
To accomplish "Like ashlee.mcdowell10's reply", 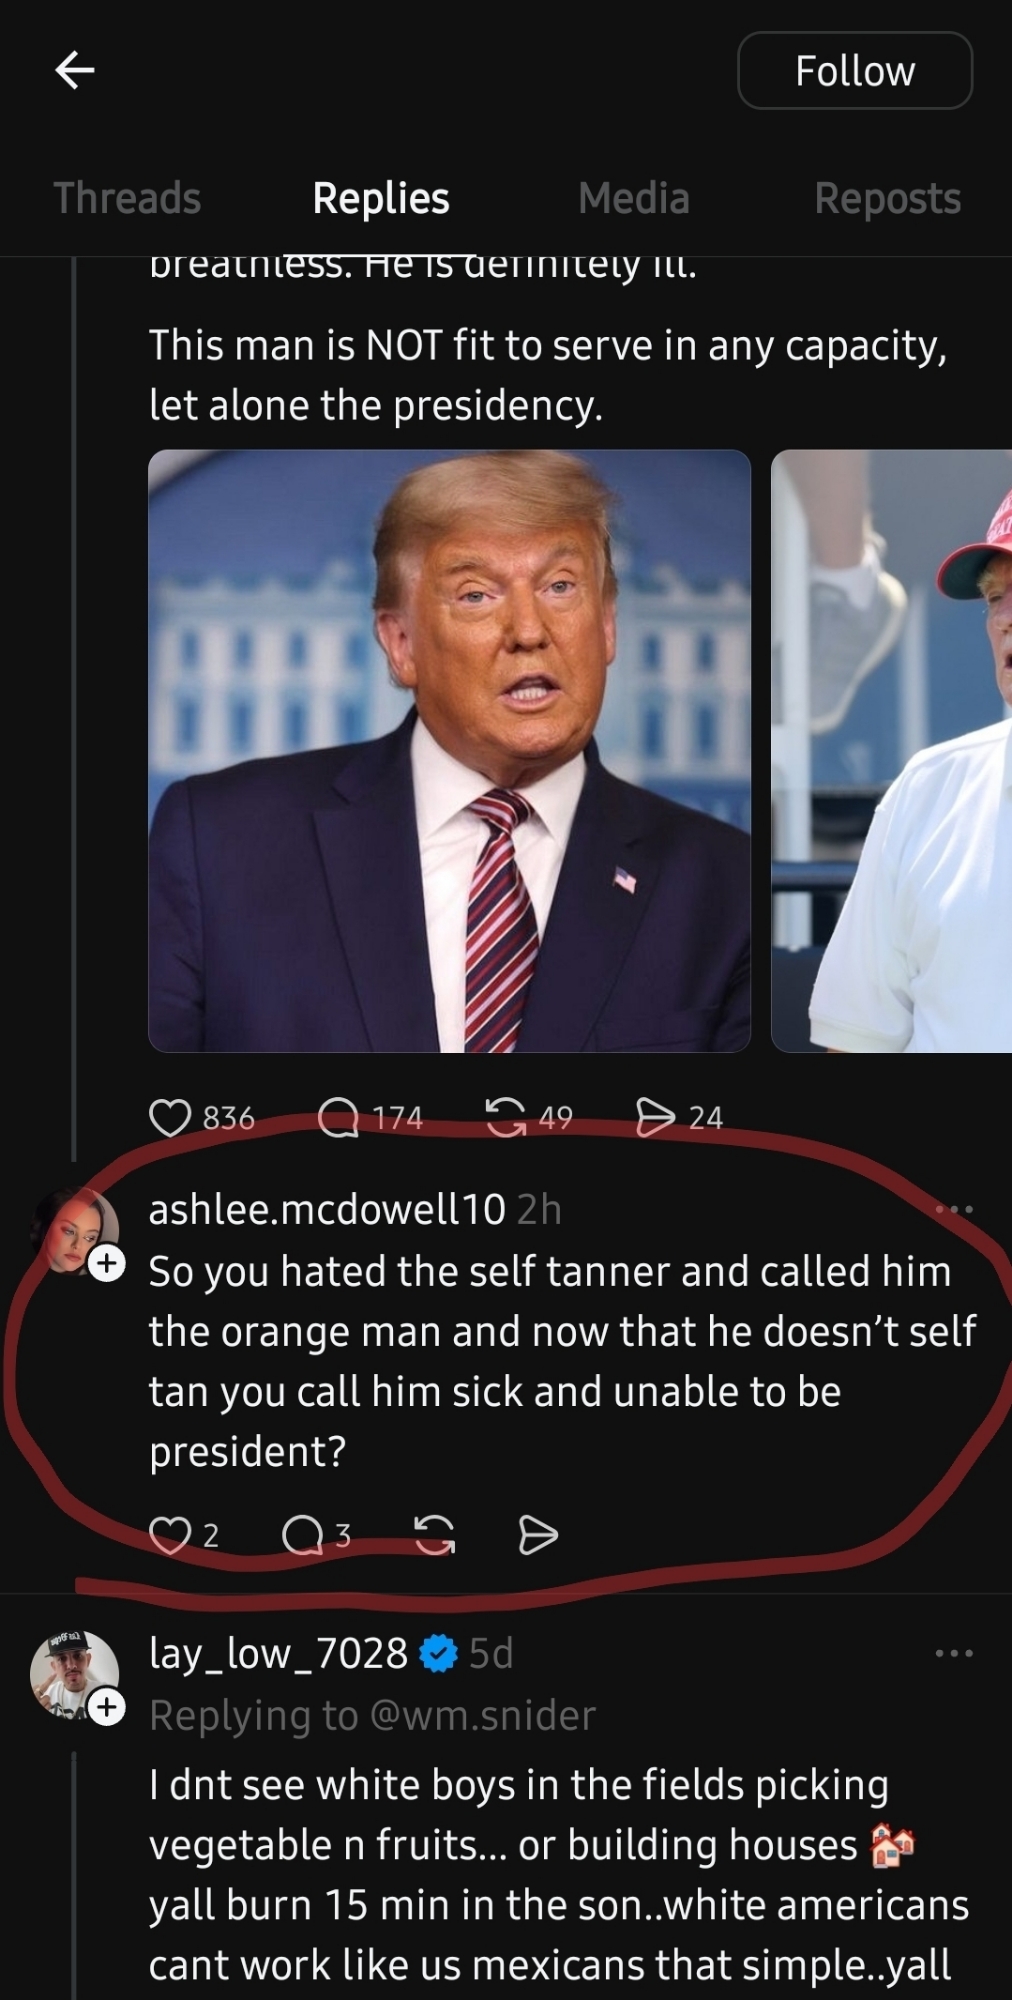I will 170,1535.
